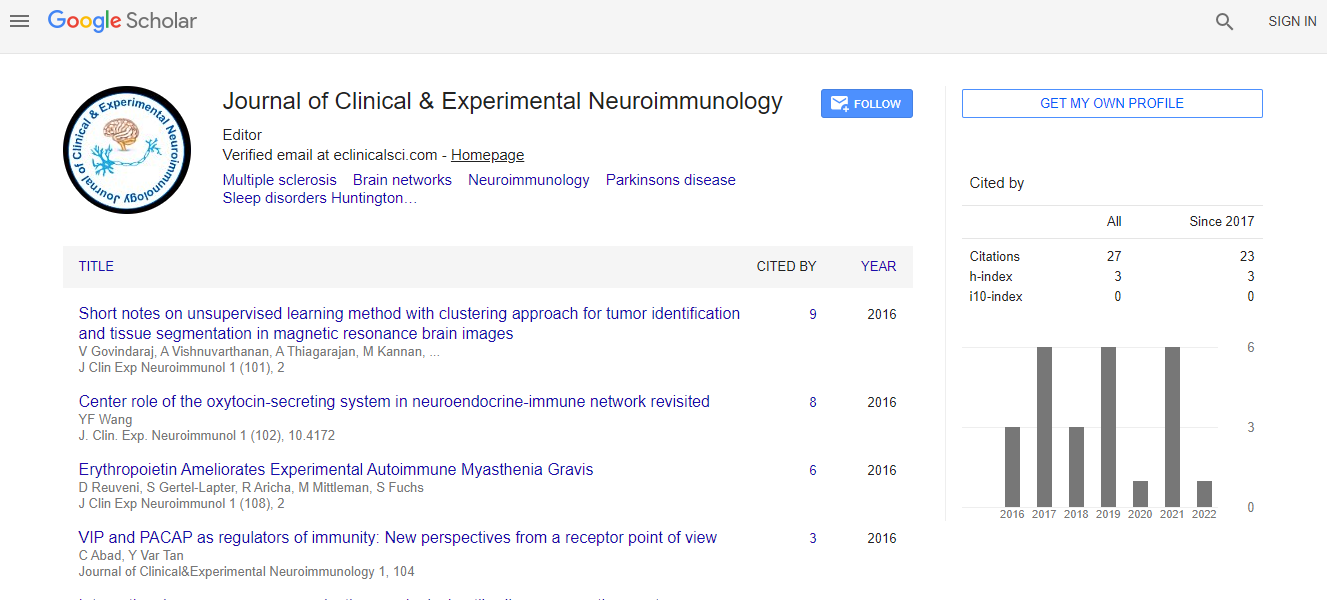Image resolution: width=1327 pixels, height=600 pixels.
Task: Sort by the Cited By column header
Action: coord(786,266)
